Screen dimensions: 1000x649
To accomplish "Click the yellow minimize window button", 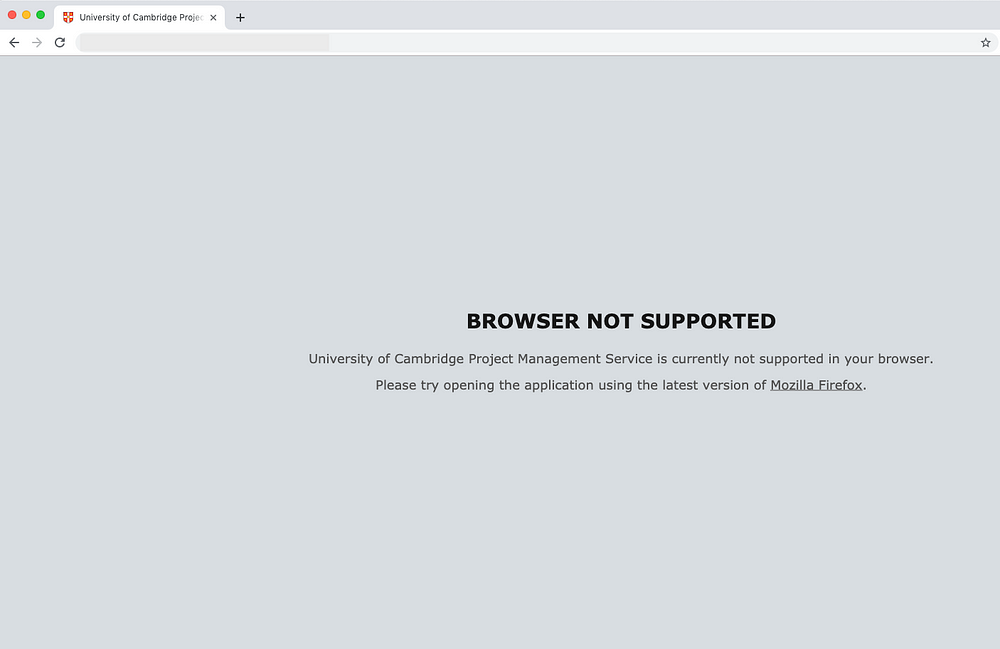I will (x=26, y=15).
